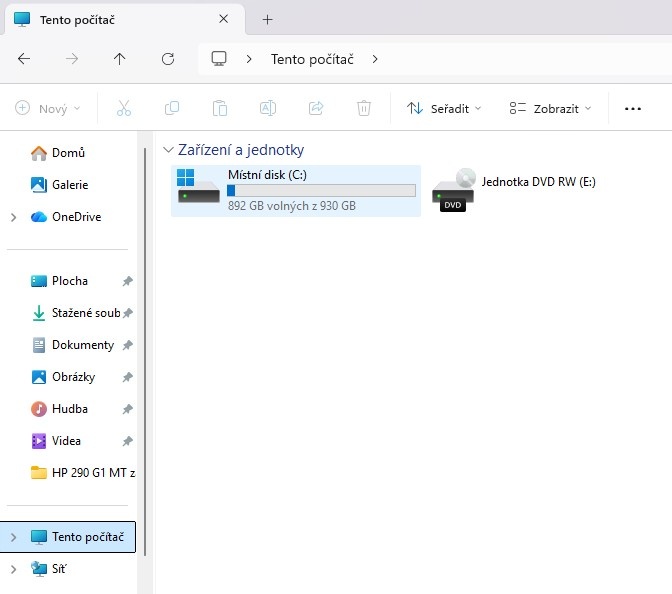
Task: Click the Share icon in toolbar
Action: coord(316,108)
